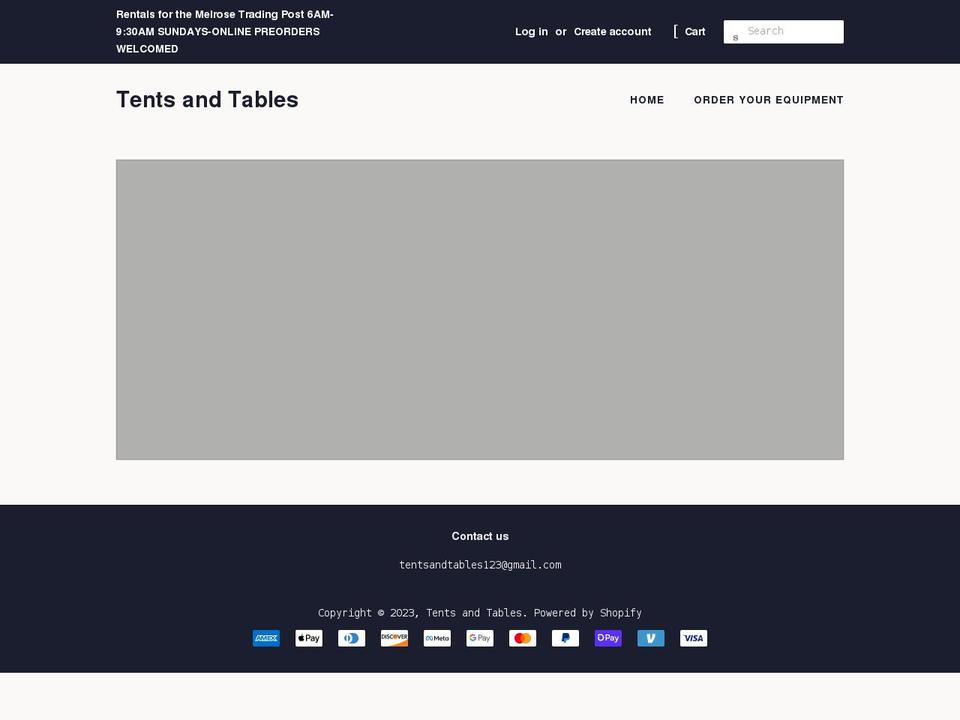This screenshot has width=960, height=720.
Task: Click the Discover payment icon
Action: 394,638
